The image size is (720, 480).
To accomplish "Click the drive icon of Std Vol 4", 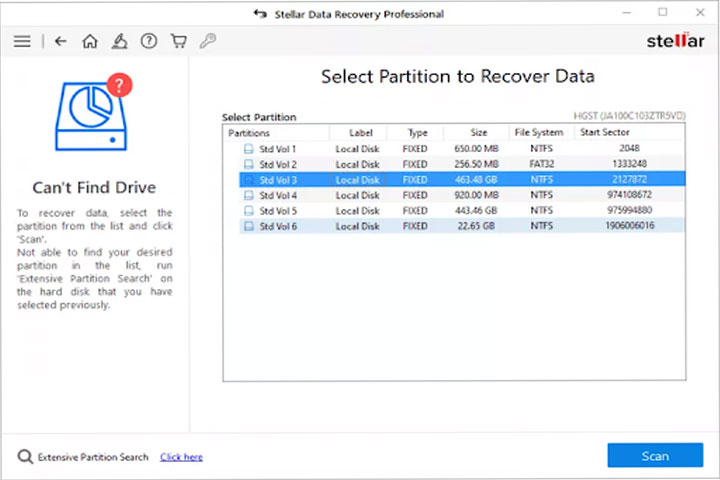I will (x=248, y=195).
